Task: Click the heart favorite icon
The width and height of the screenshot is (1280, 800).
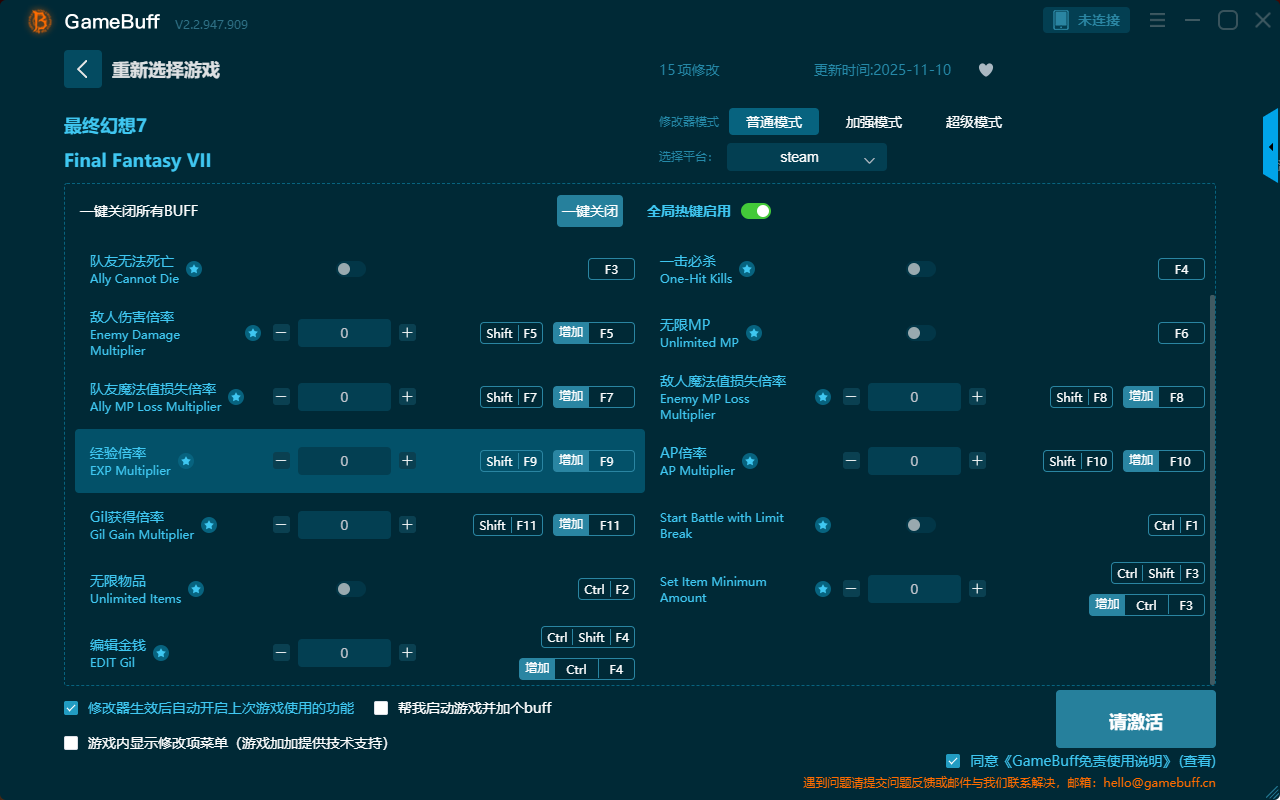Action: (x=985, y=70)
